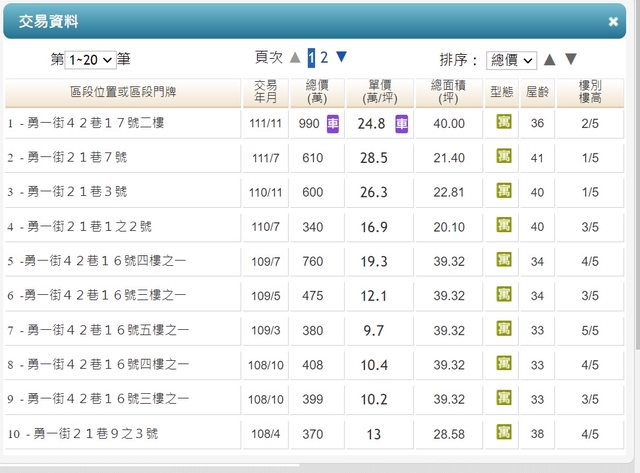This screenshot has width=640, height=473.
Task: Open the 1~20 record range dropdown
Action: click(x=90, y=60)
